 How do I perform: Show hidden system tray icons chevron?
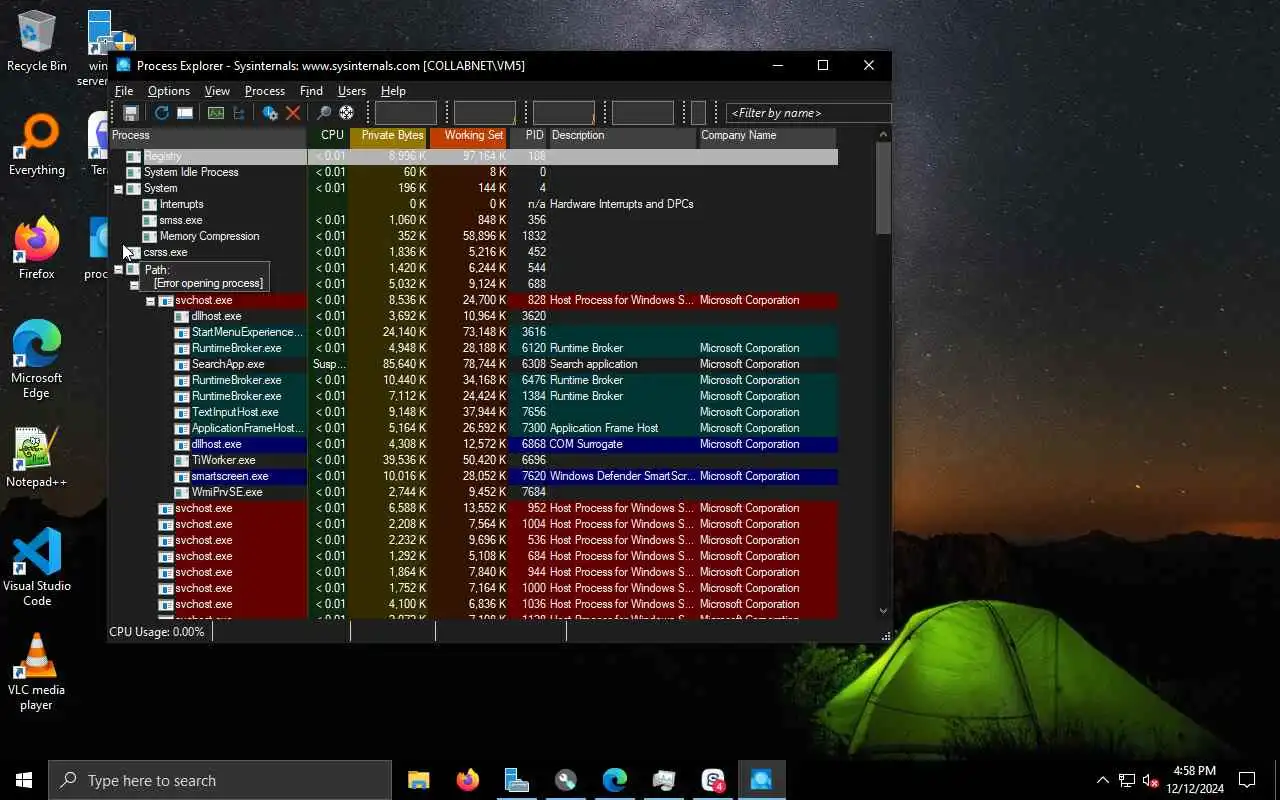tap(1103, 780)
